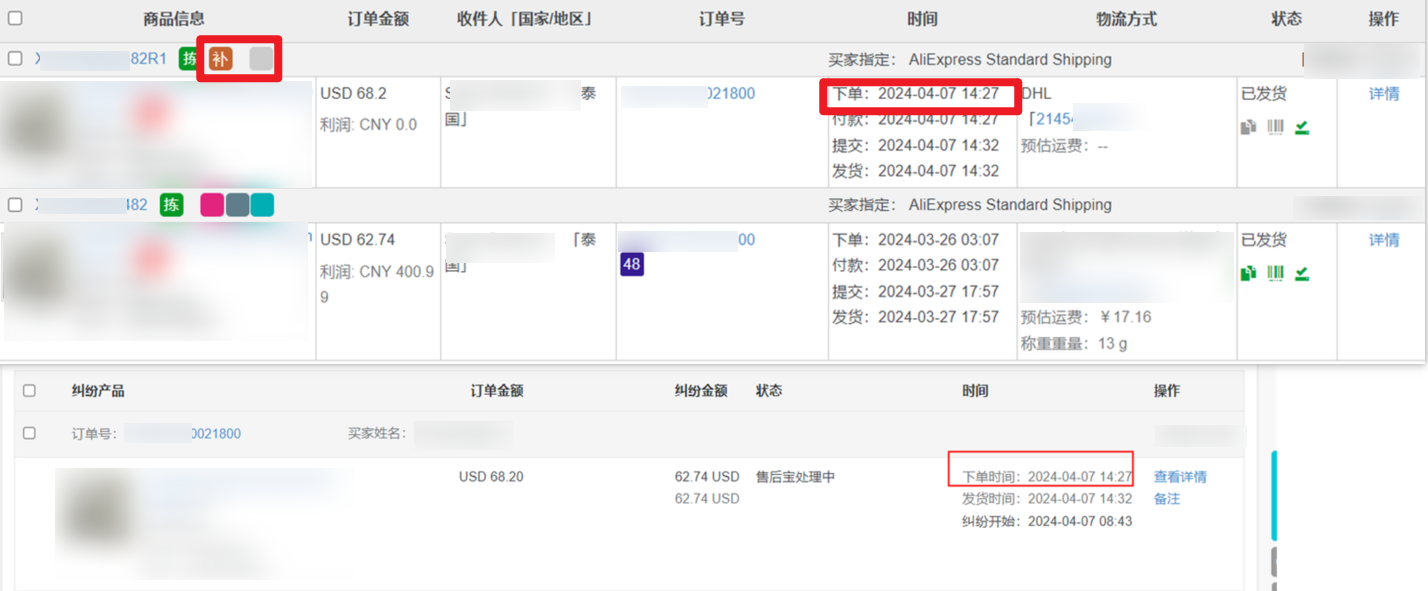
Task: Open 详情 for the USD 68.2 order
Action: pos(1384,94)
